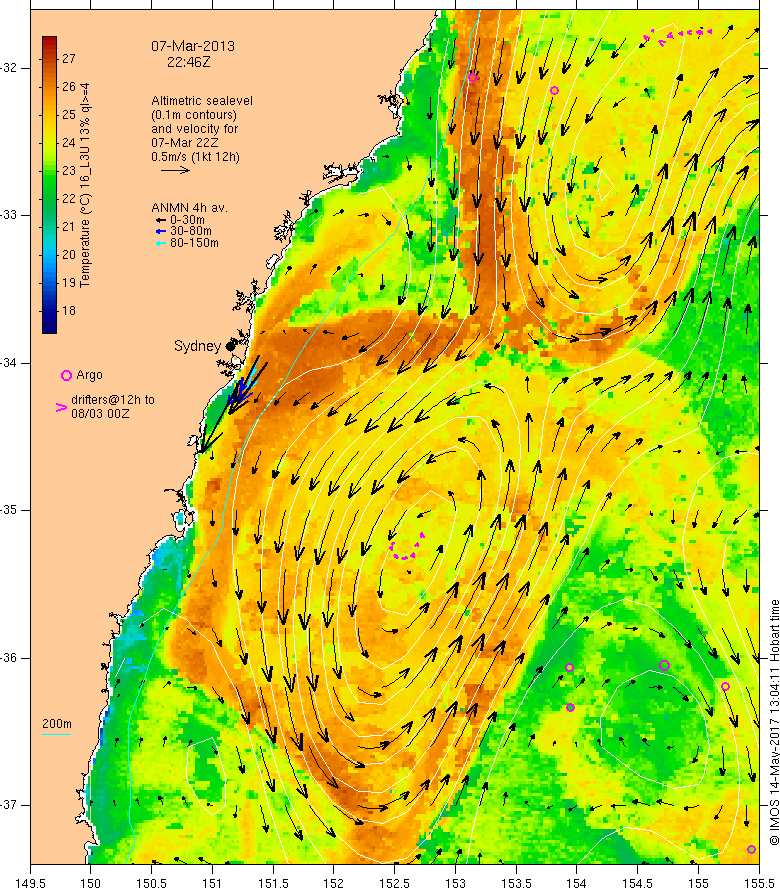Click the 200m isobath label
Viewport: 780px width, 890px height.
pos(57,724)
